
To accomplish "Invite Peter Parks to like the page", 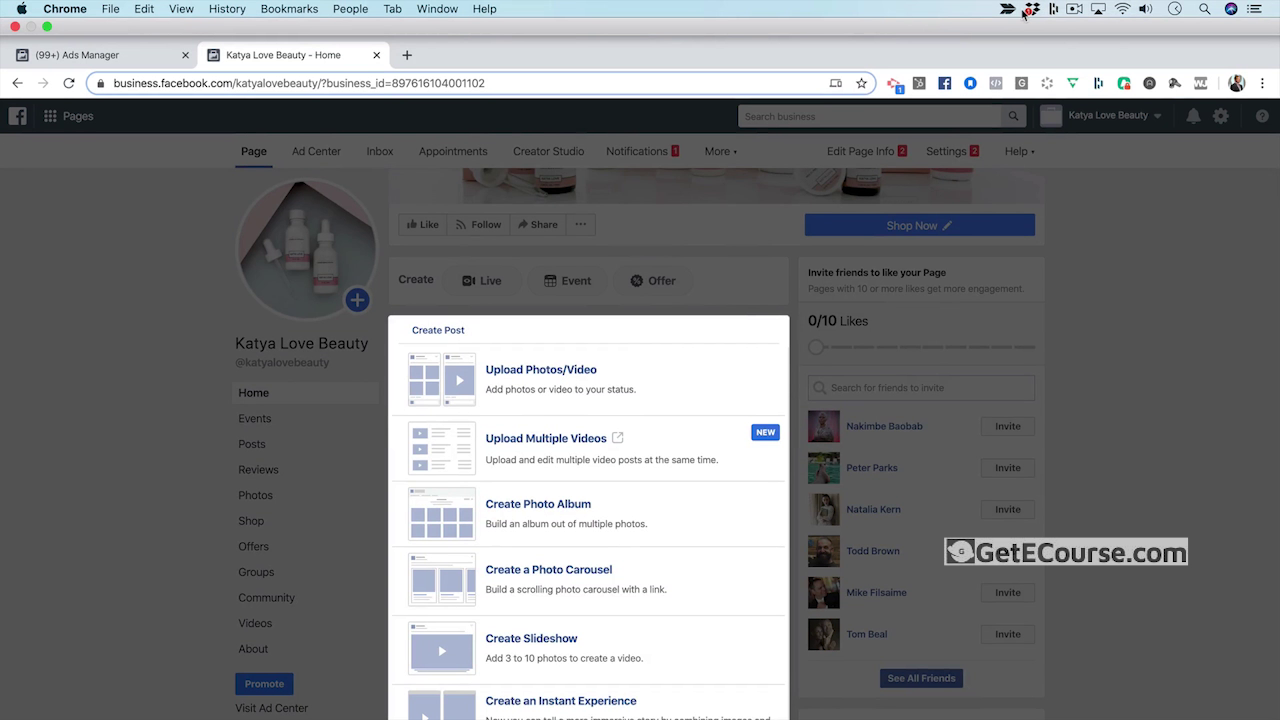I will click(x=1008, y=468).
